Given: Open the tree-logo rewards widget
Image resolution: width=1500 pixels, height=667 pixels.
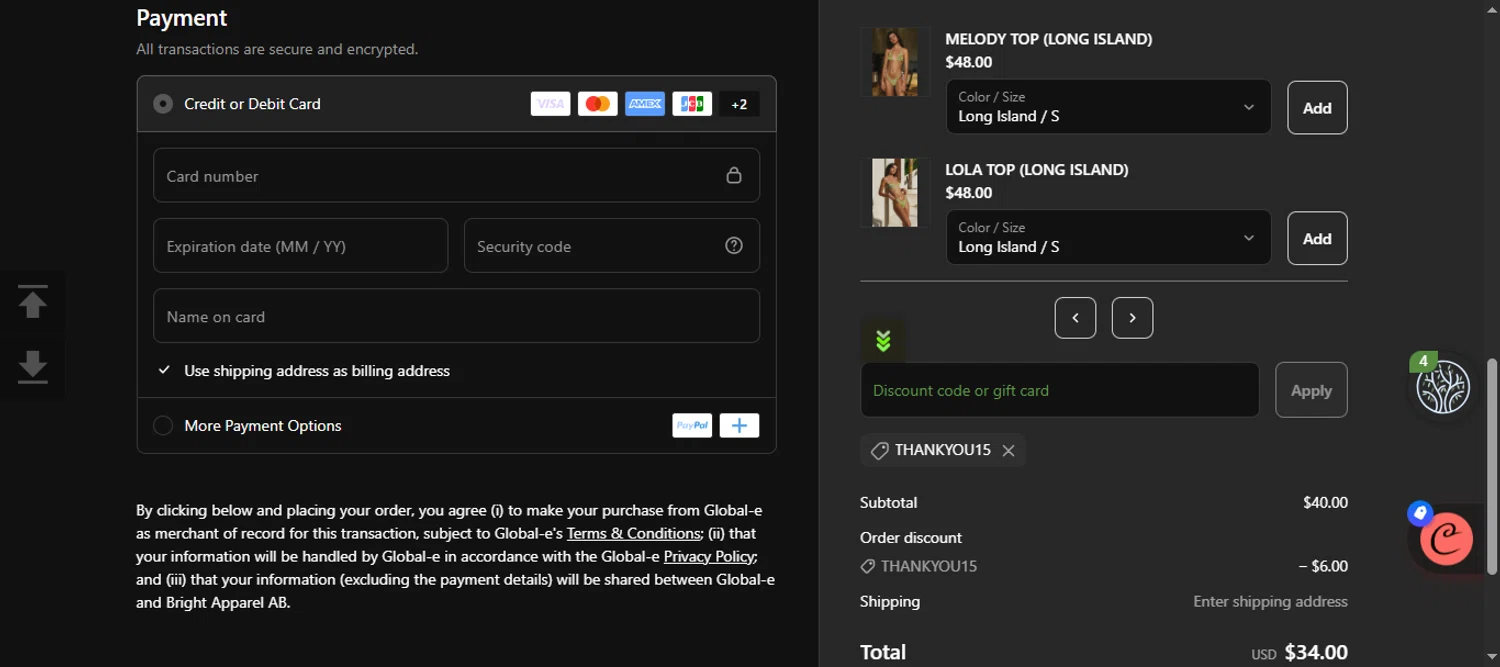Looking at the screenshot, I should [x=1443, y=387].
